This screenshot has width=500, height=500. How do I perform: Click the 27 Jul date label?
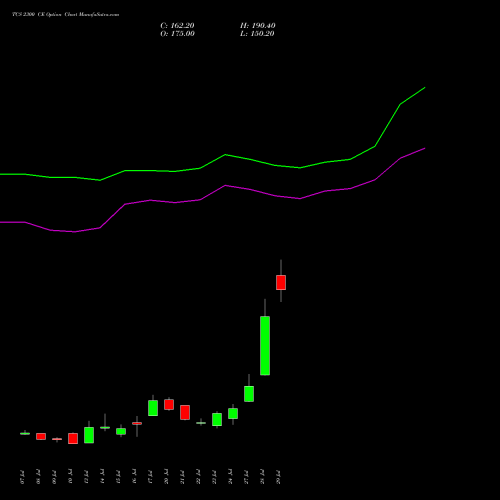tap(246, 477)
